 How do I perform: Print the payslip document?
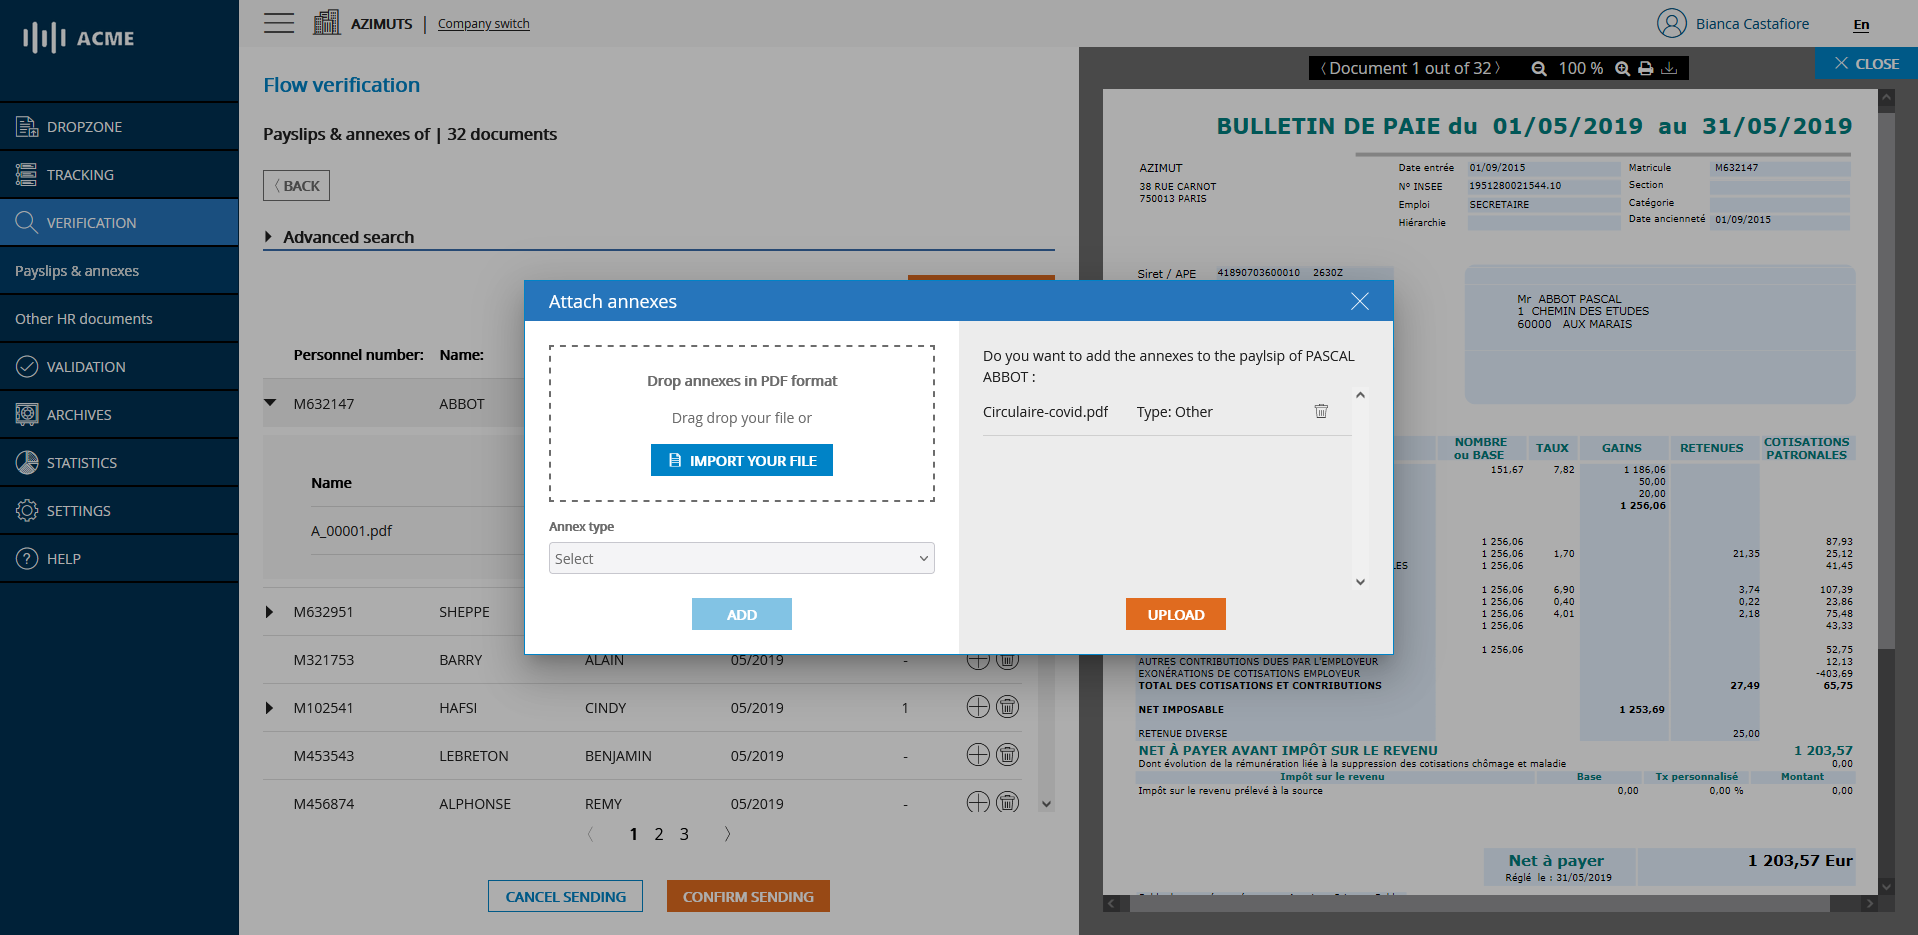[1645, 69]
